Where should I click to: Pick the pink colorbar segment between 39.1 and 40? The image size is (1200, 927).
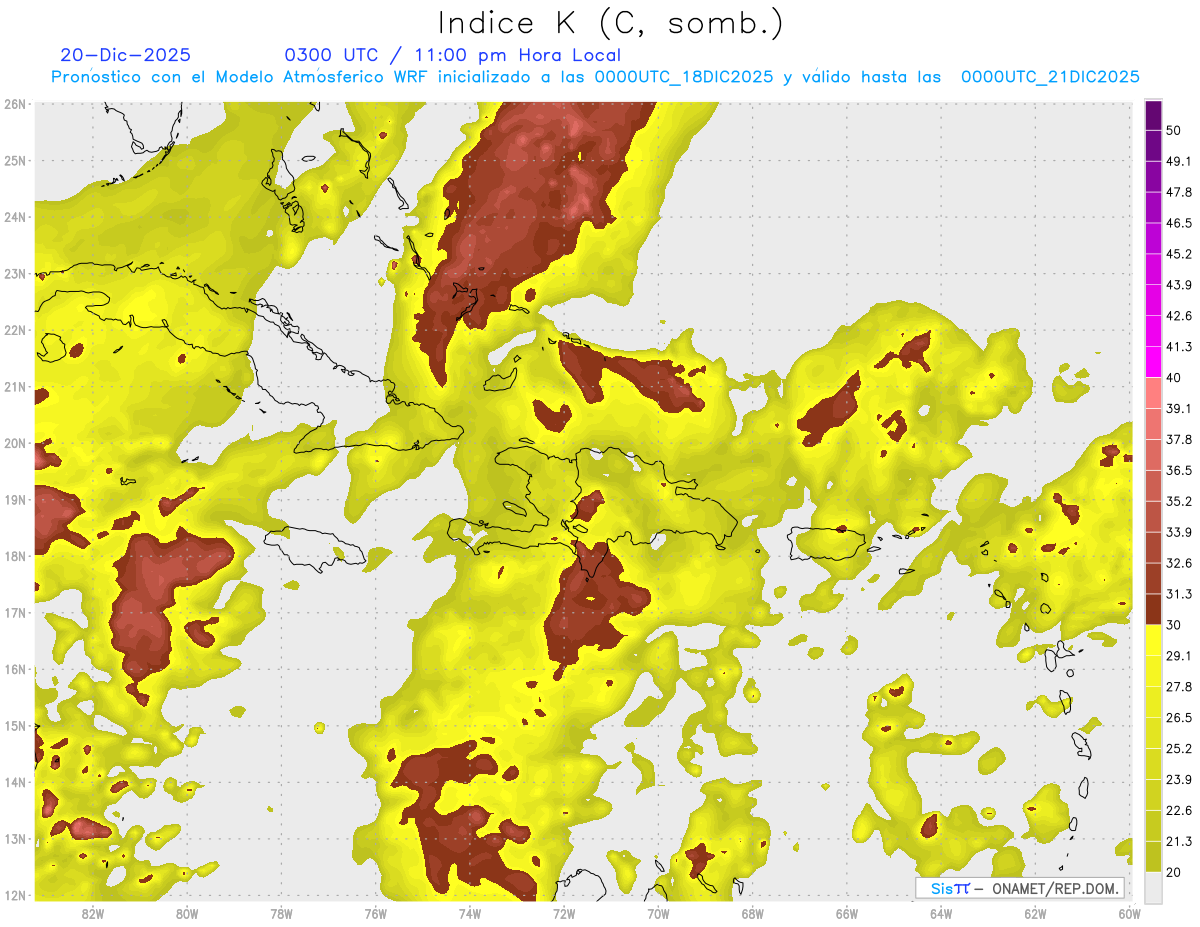pos(1153,393)
